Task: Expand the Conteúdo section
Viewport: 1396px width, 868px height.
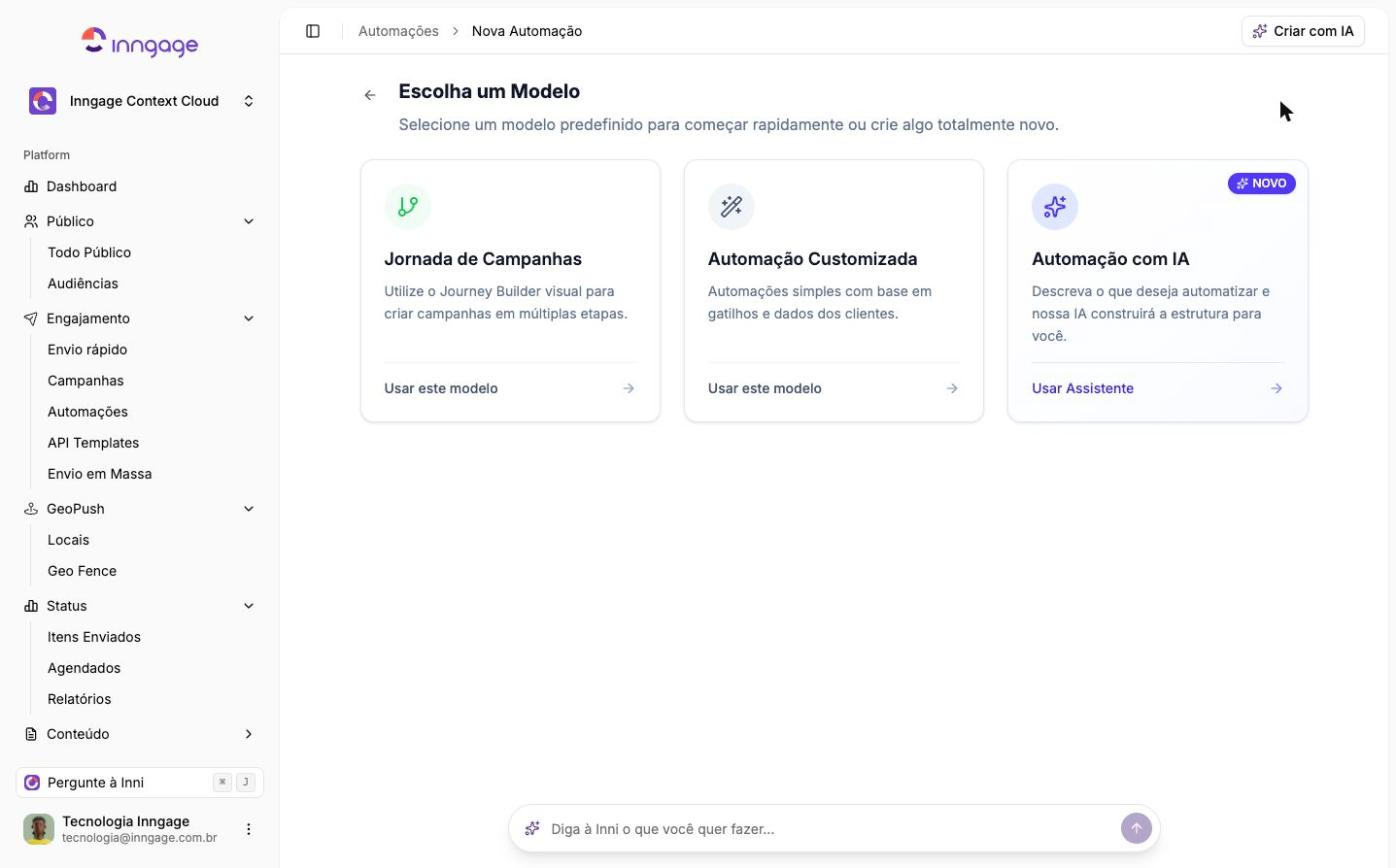Action: click(249, 734)
